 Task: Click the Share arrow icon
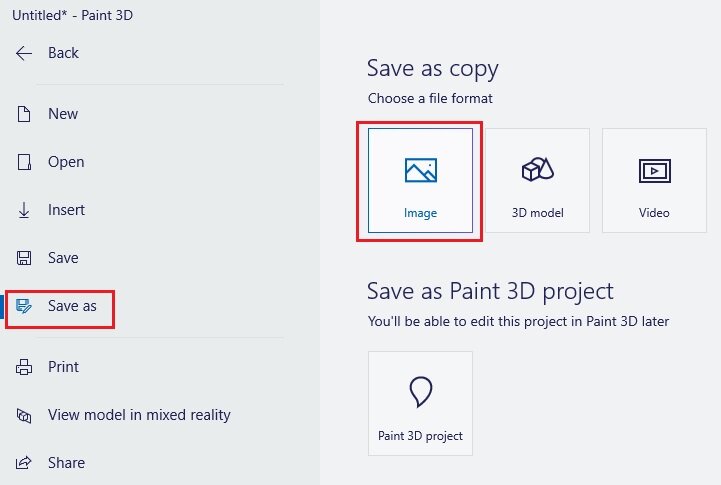click(24, 462)
